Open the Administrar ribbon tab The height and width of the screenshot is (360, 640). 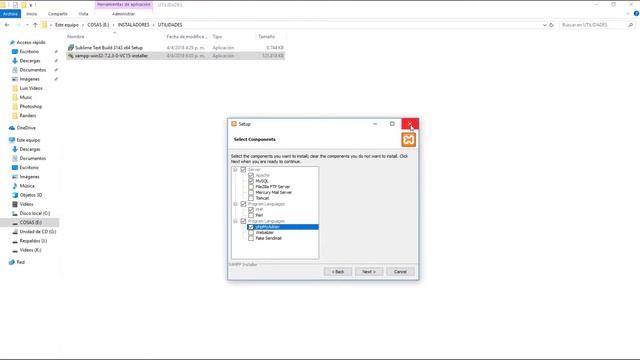click(x=123, y=14)
